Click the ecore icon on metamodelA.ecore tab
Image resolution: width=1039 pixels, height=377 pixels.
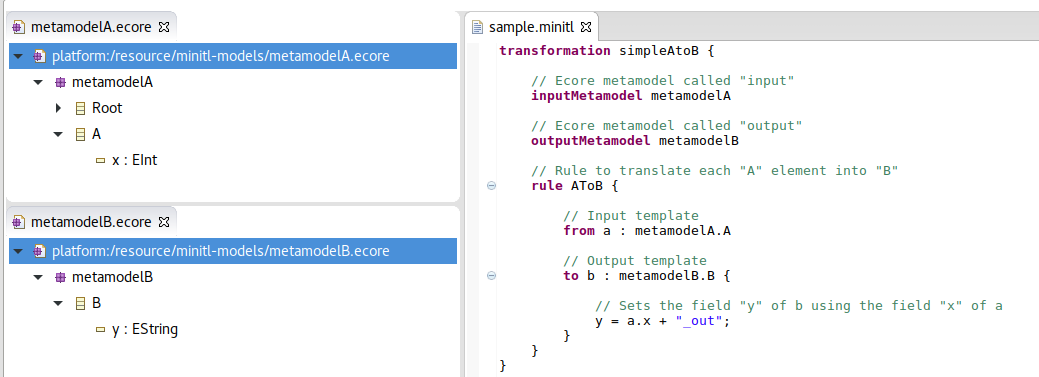coord(19,27)
